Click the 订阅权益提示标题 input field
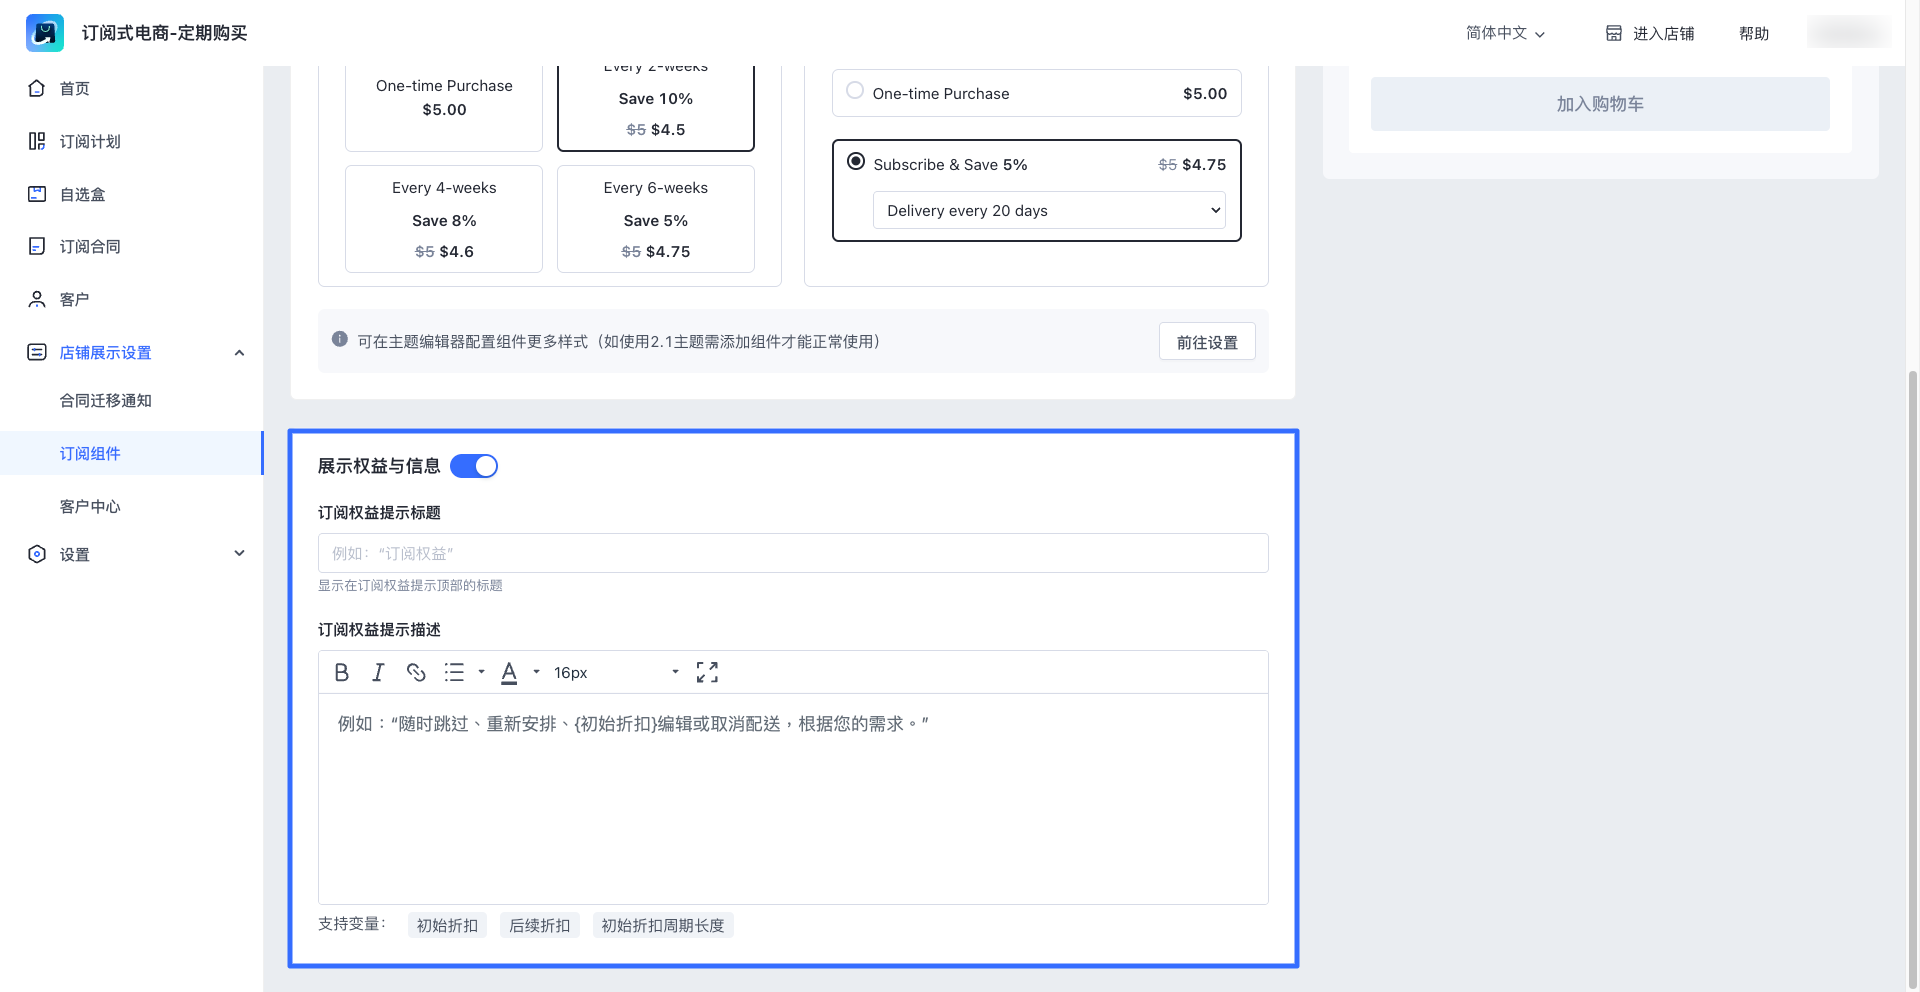The image size is (1920, 992). [793, 553]
